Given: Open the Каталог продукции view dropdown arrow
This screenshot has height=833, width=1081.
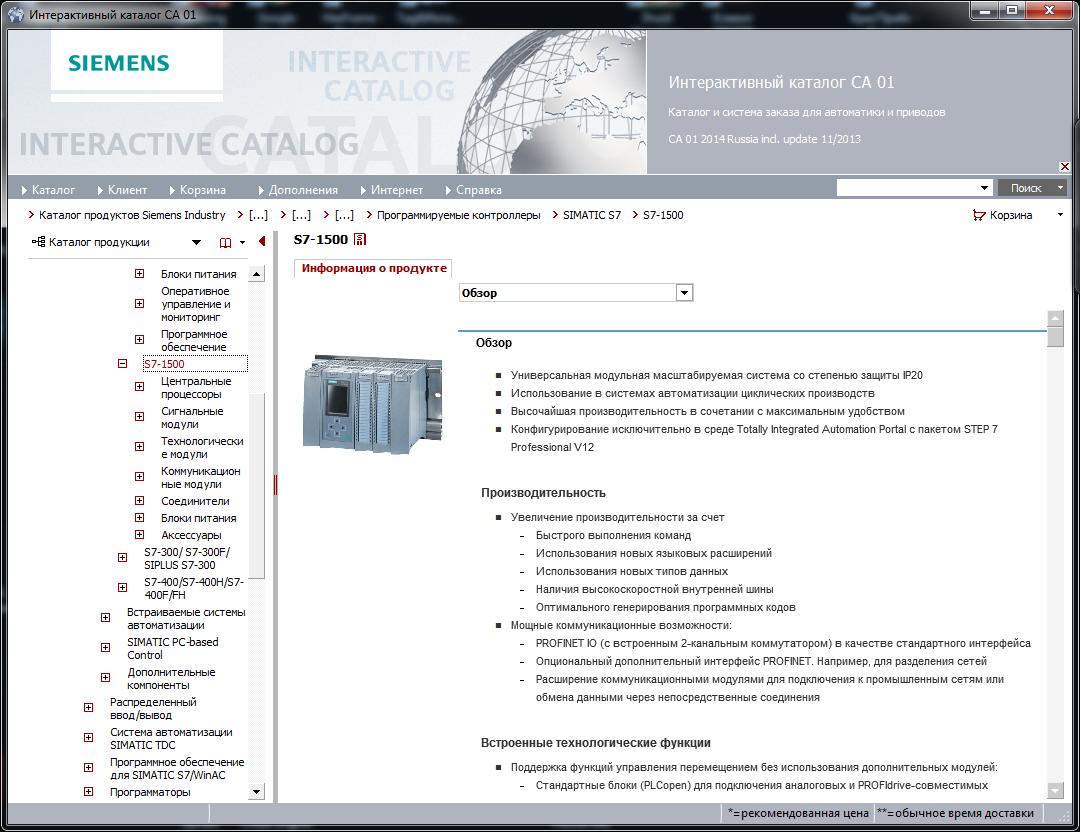Looking at the screenshot, I should tap(196, 243).
